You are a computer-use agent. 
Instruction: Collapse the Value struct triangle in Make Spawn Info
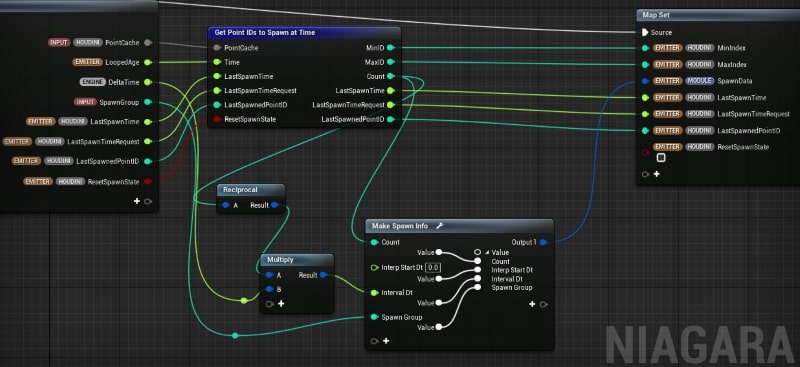[x=486, y=252]
